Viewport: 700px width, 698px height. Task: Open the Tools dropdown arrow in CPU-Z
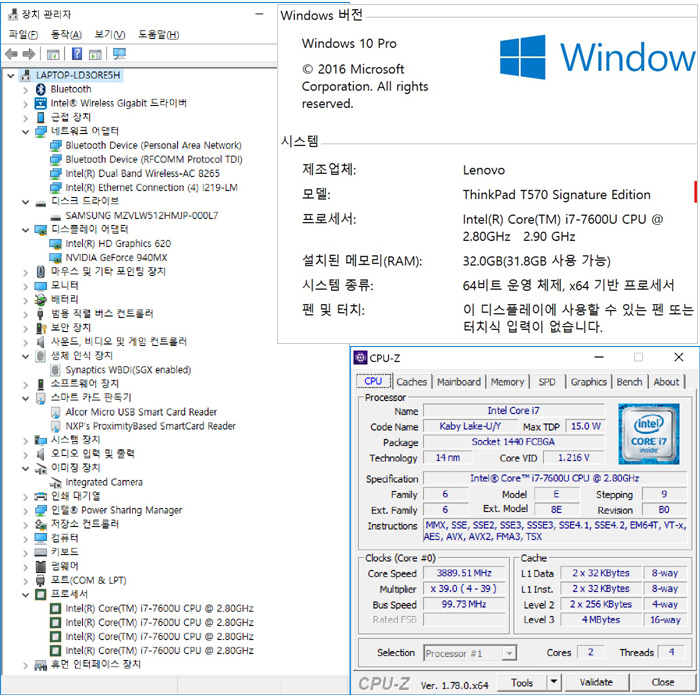point(554,682)
